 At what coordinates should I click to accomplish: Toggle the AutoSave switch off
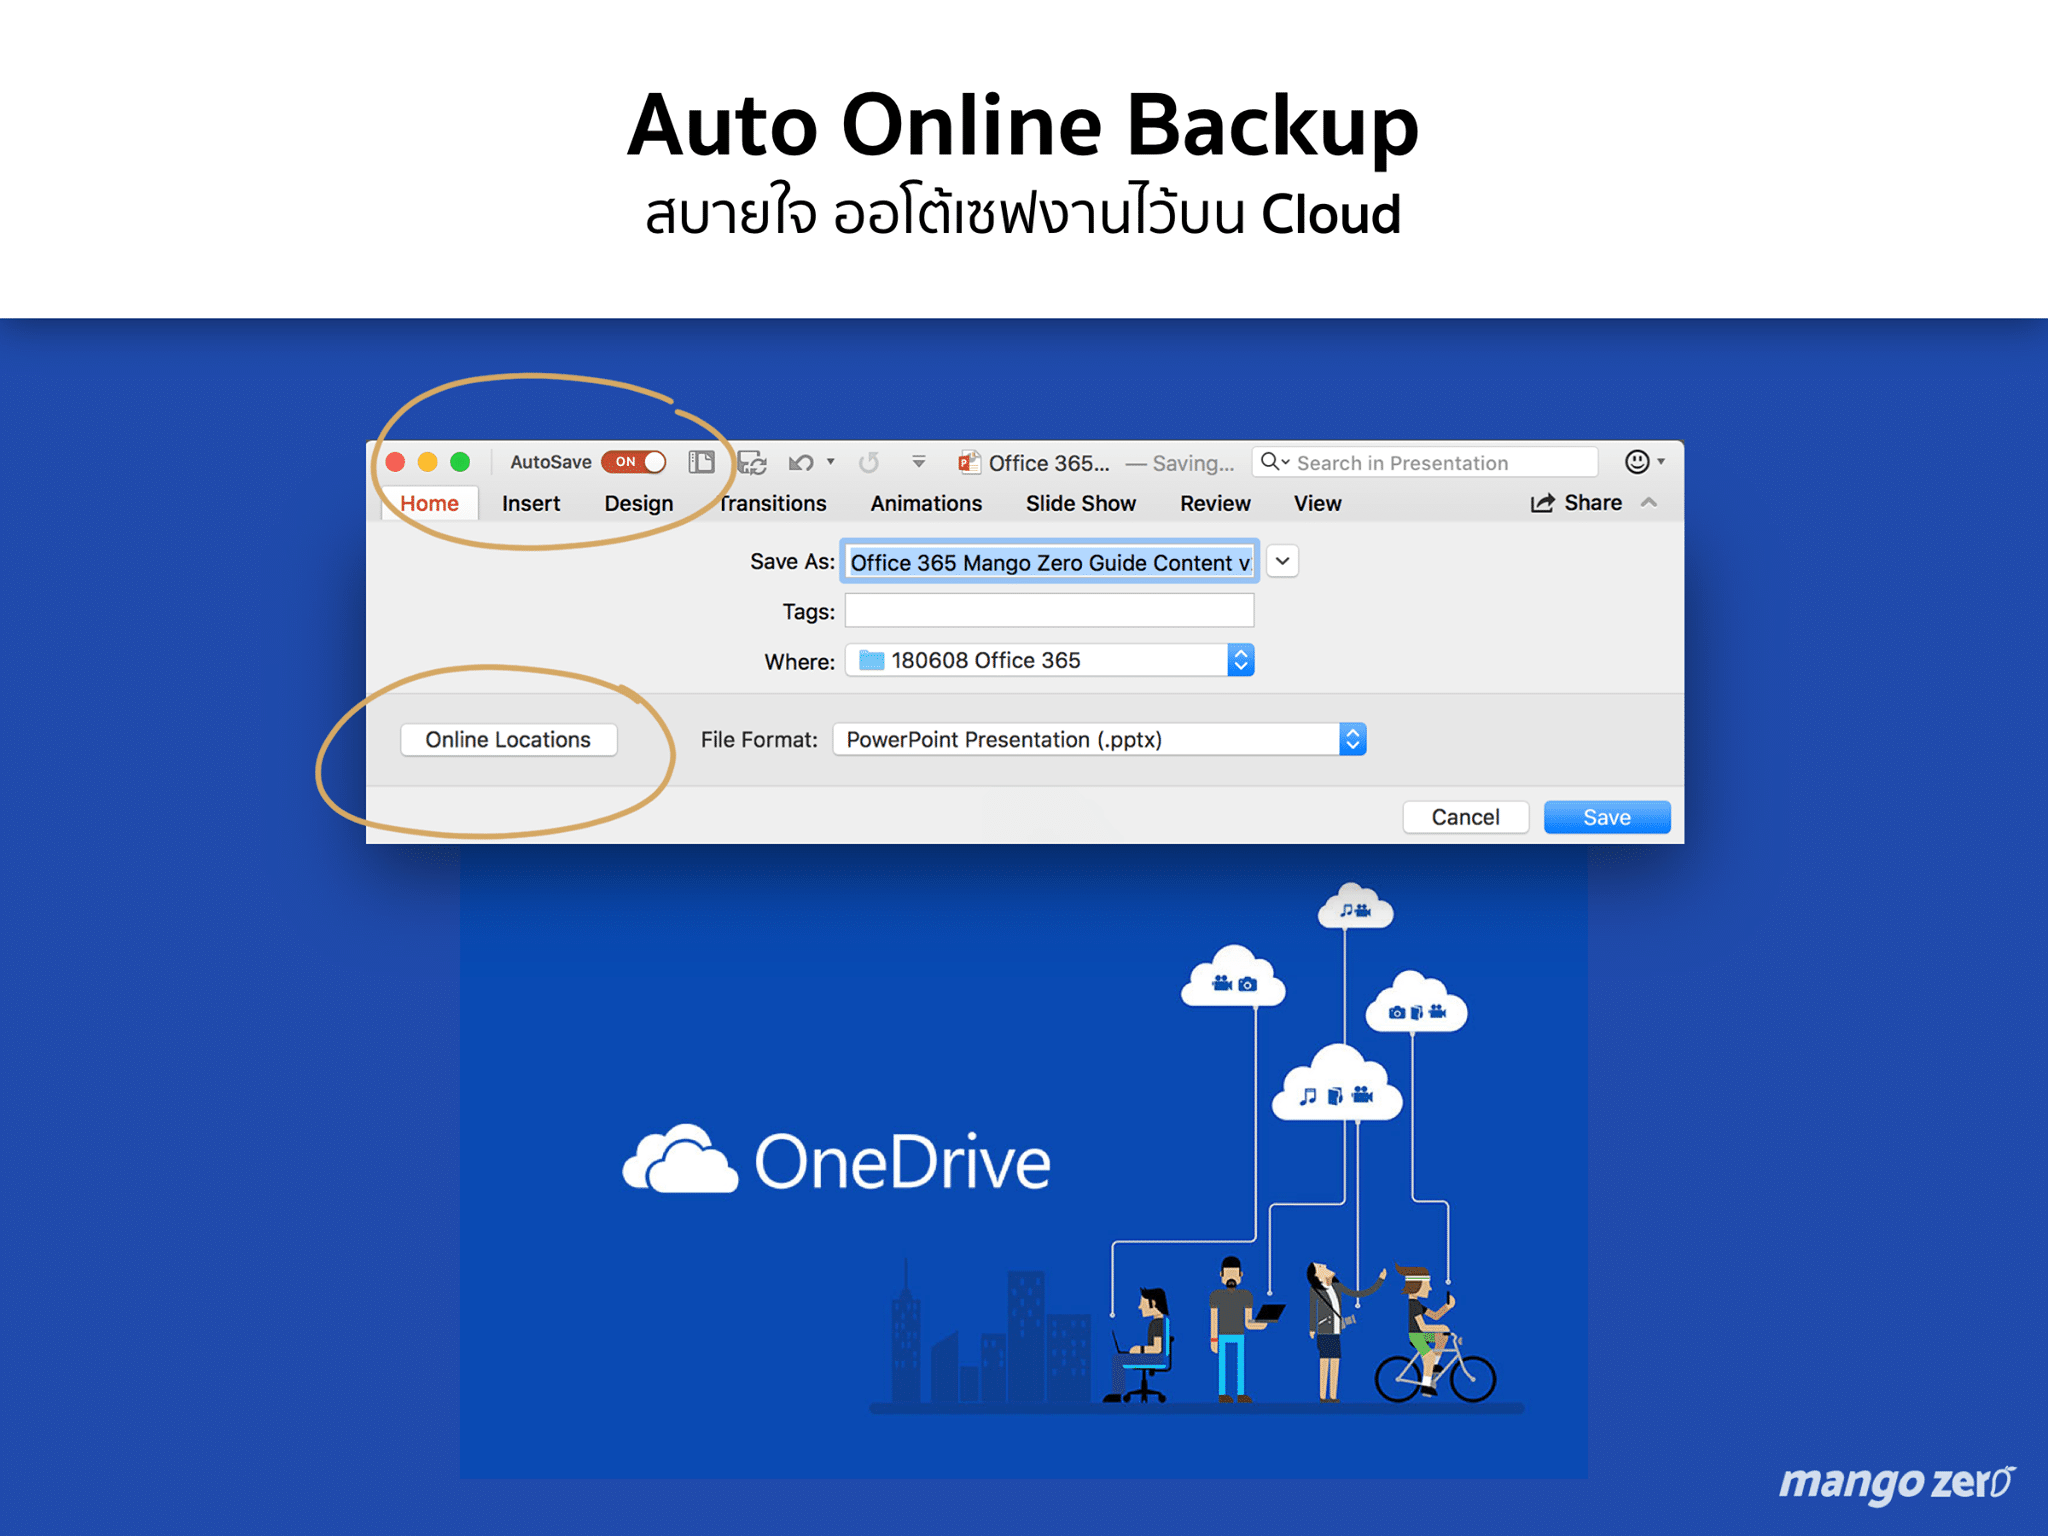coord(635,462)
